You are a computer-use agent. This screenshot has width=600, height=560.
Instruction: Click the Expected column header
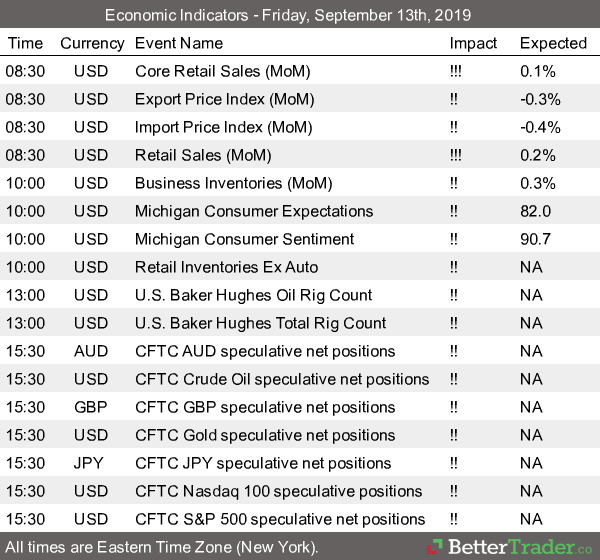click(x=553, y=43)
